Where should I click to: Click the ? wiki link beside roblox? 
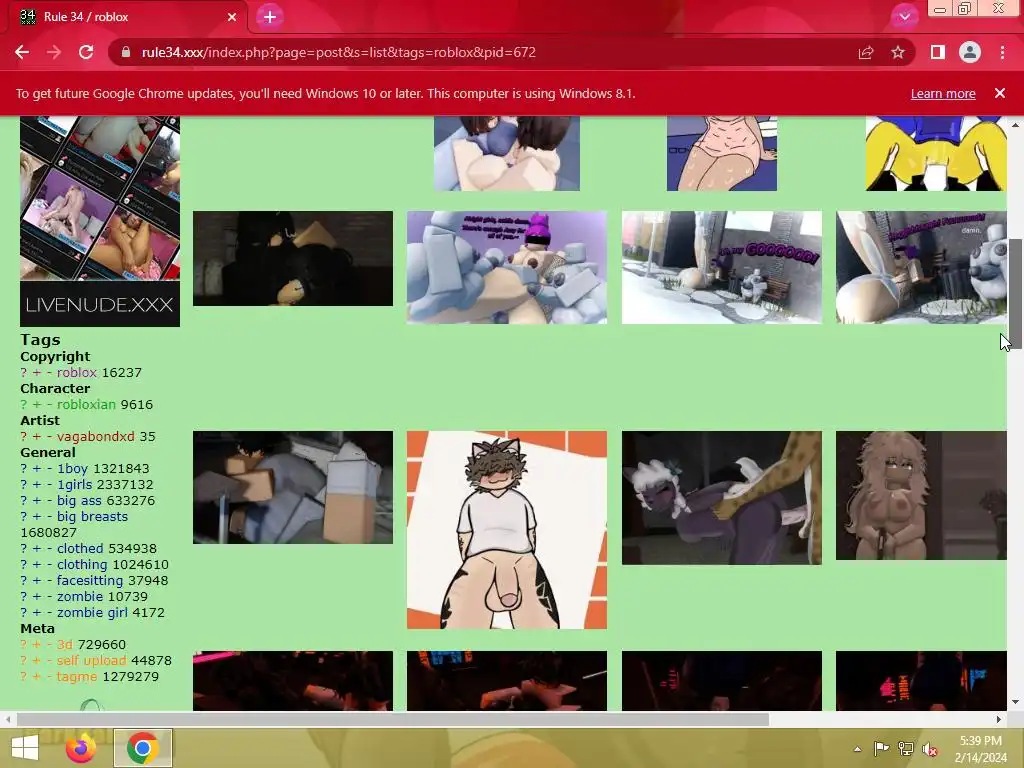24,372
